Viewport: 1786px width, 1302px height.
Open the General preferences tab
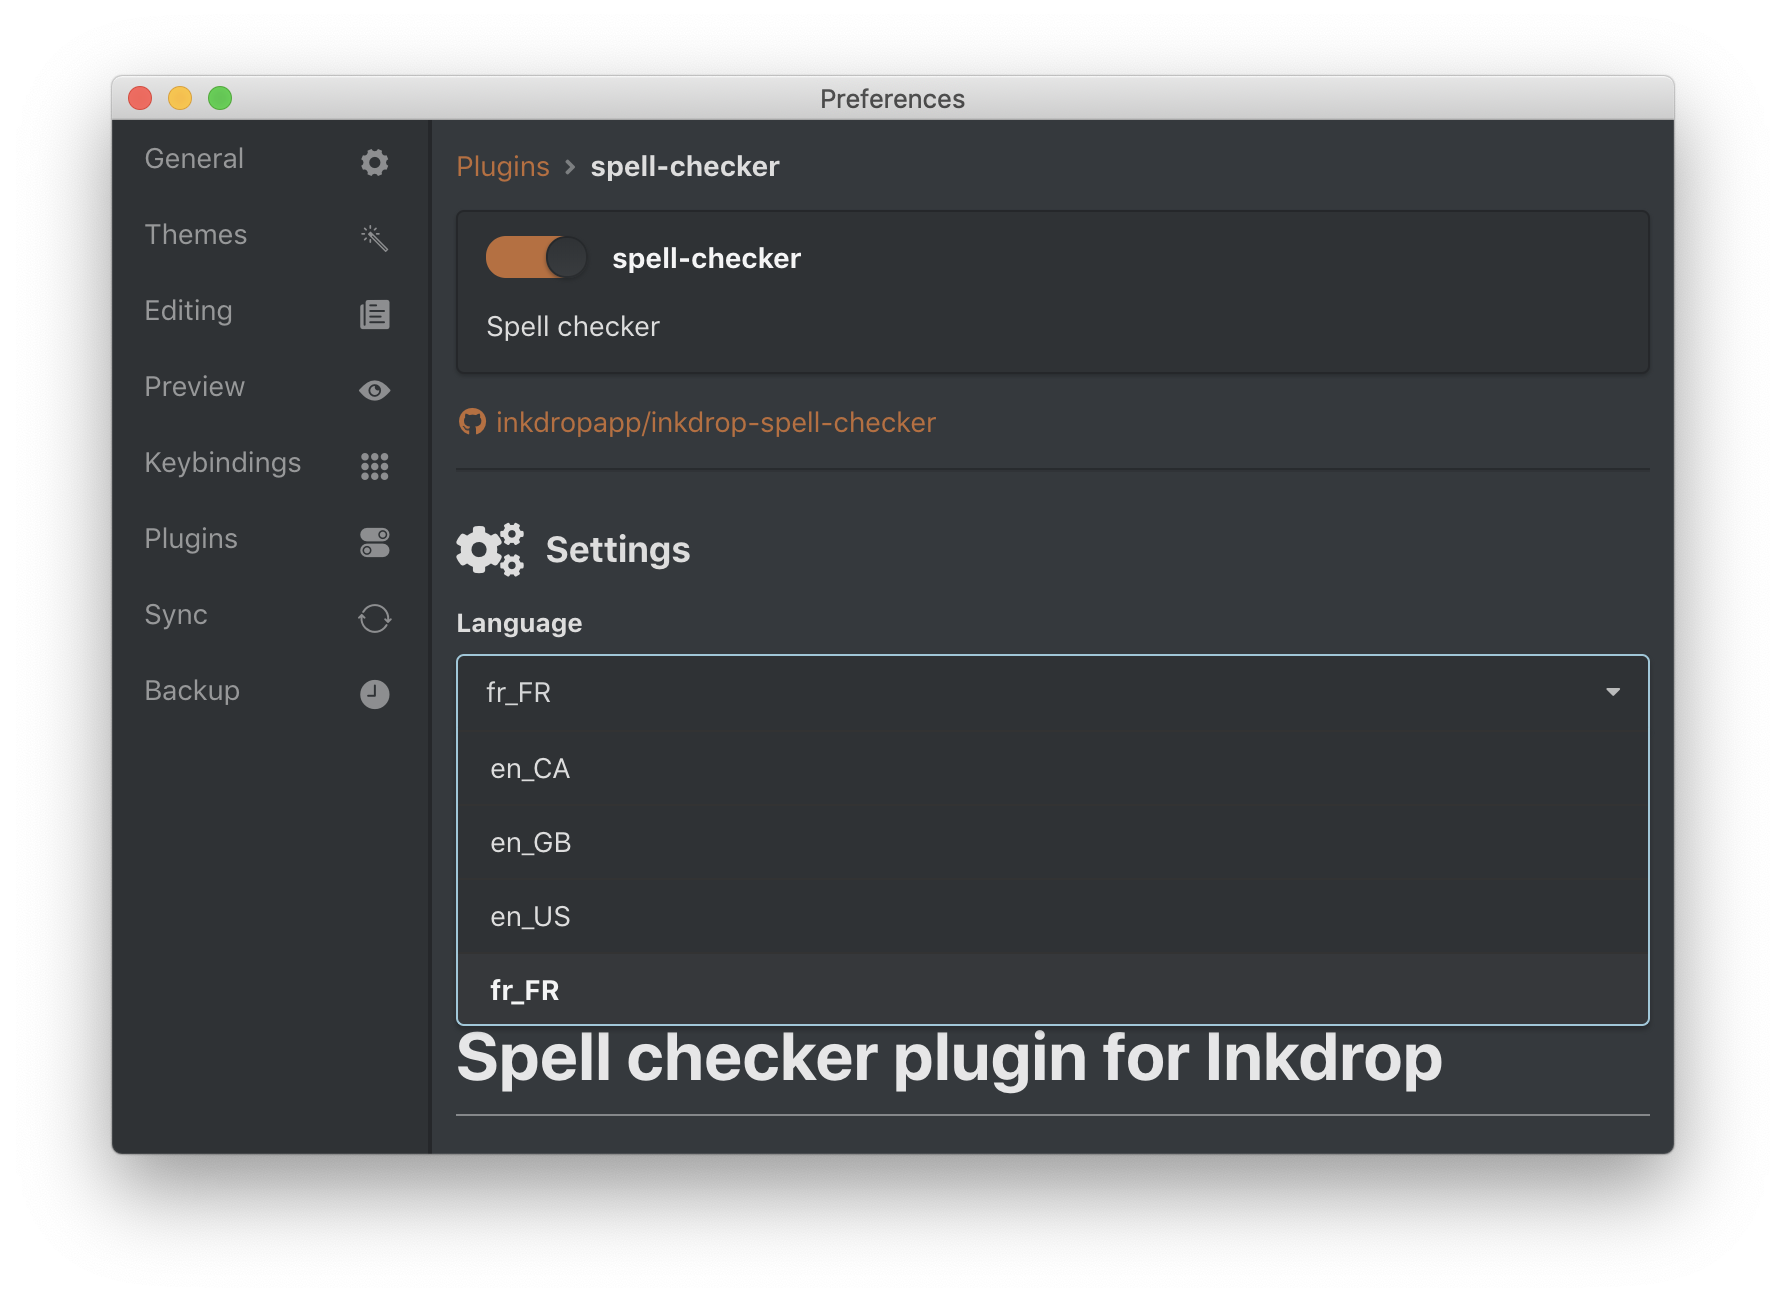pos(268,159)
